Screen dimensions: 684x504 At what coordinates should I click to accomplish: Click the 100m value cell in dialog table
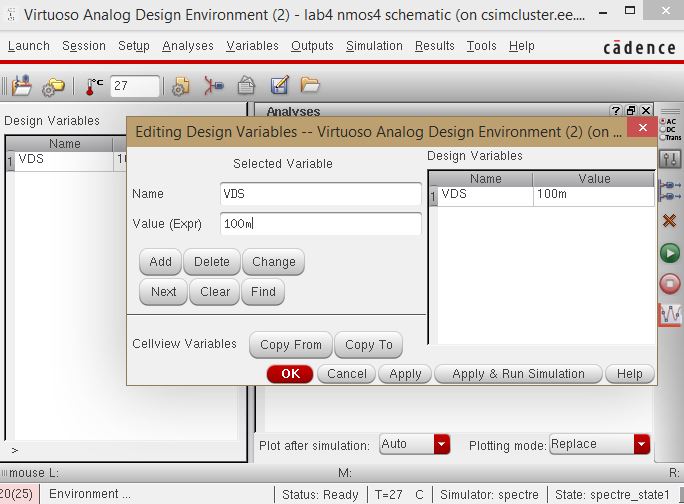593,195
